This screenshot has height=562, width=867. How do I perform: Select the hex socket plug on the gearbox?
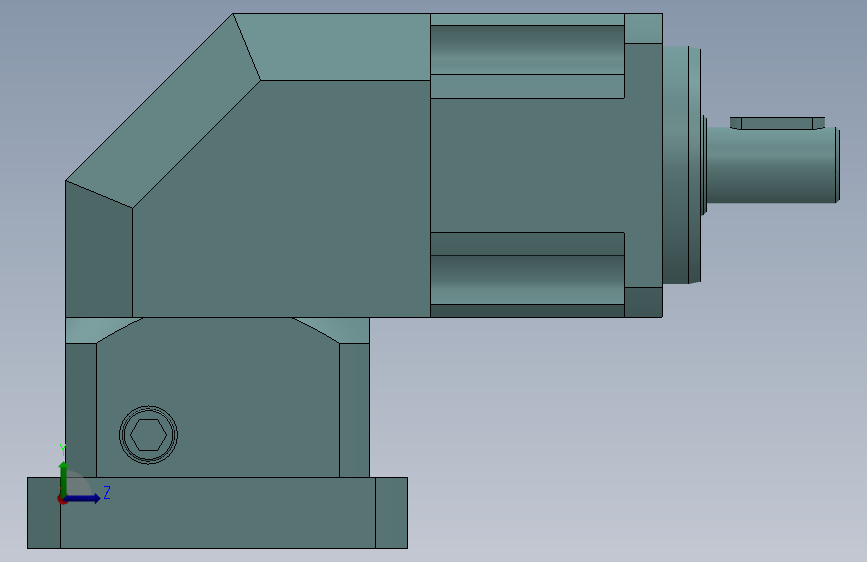(148, 435)
